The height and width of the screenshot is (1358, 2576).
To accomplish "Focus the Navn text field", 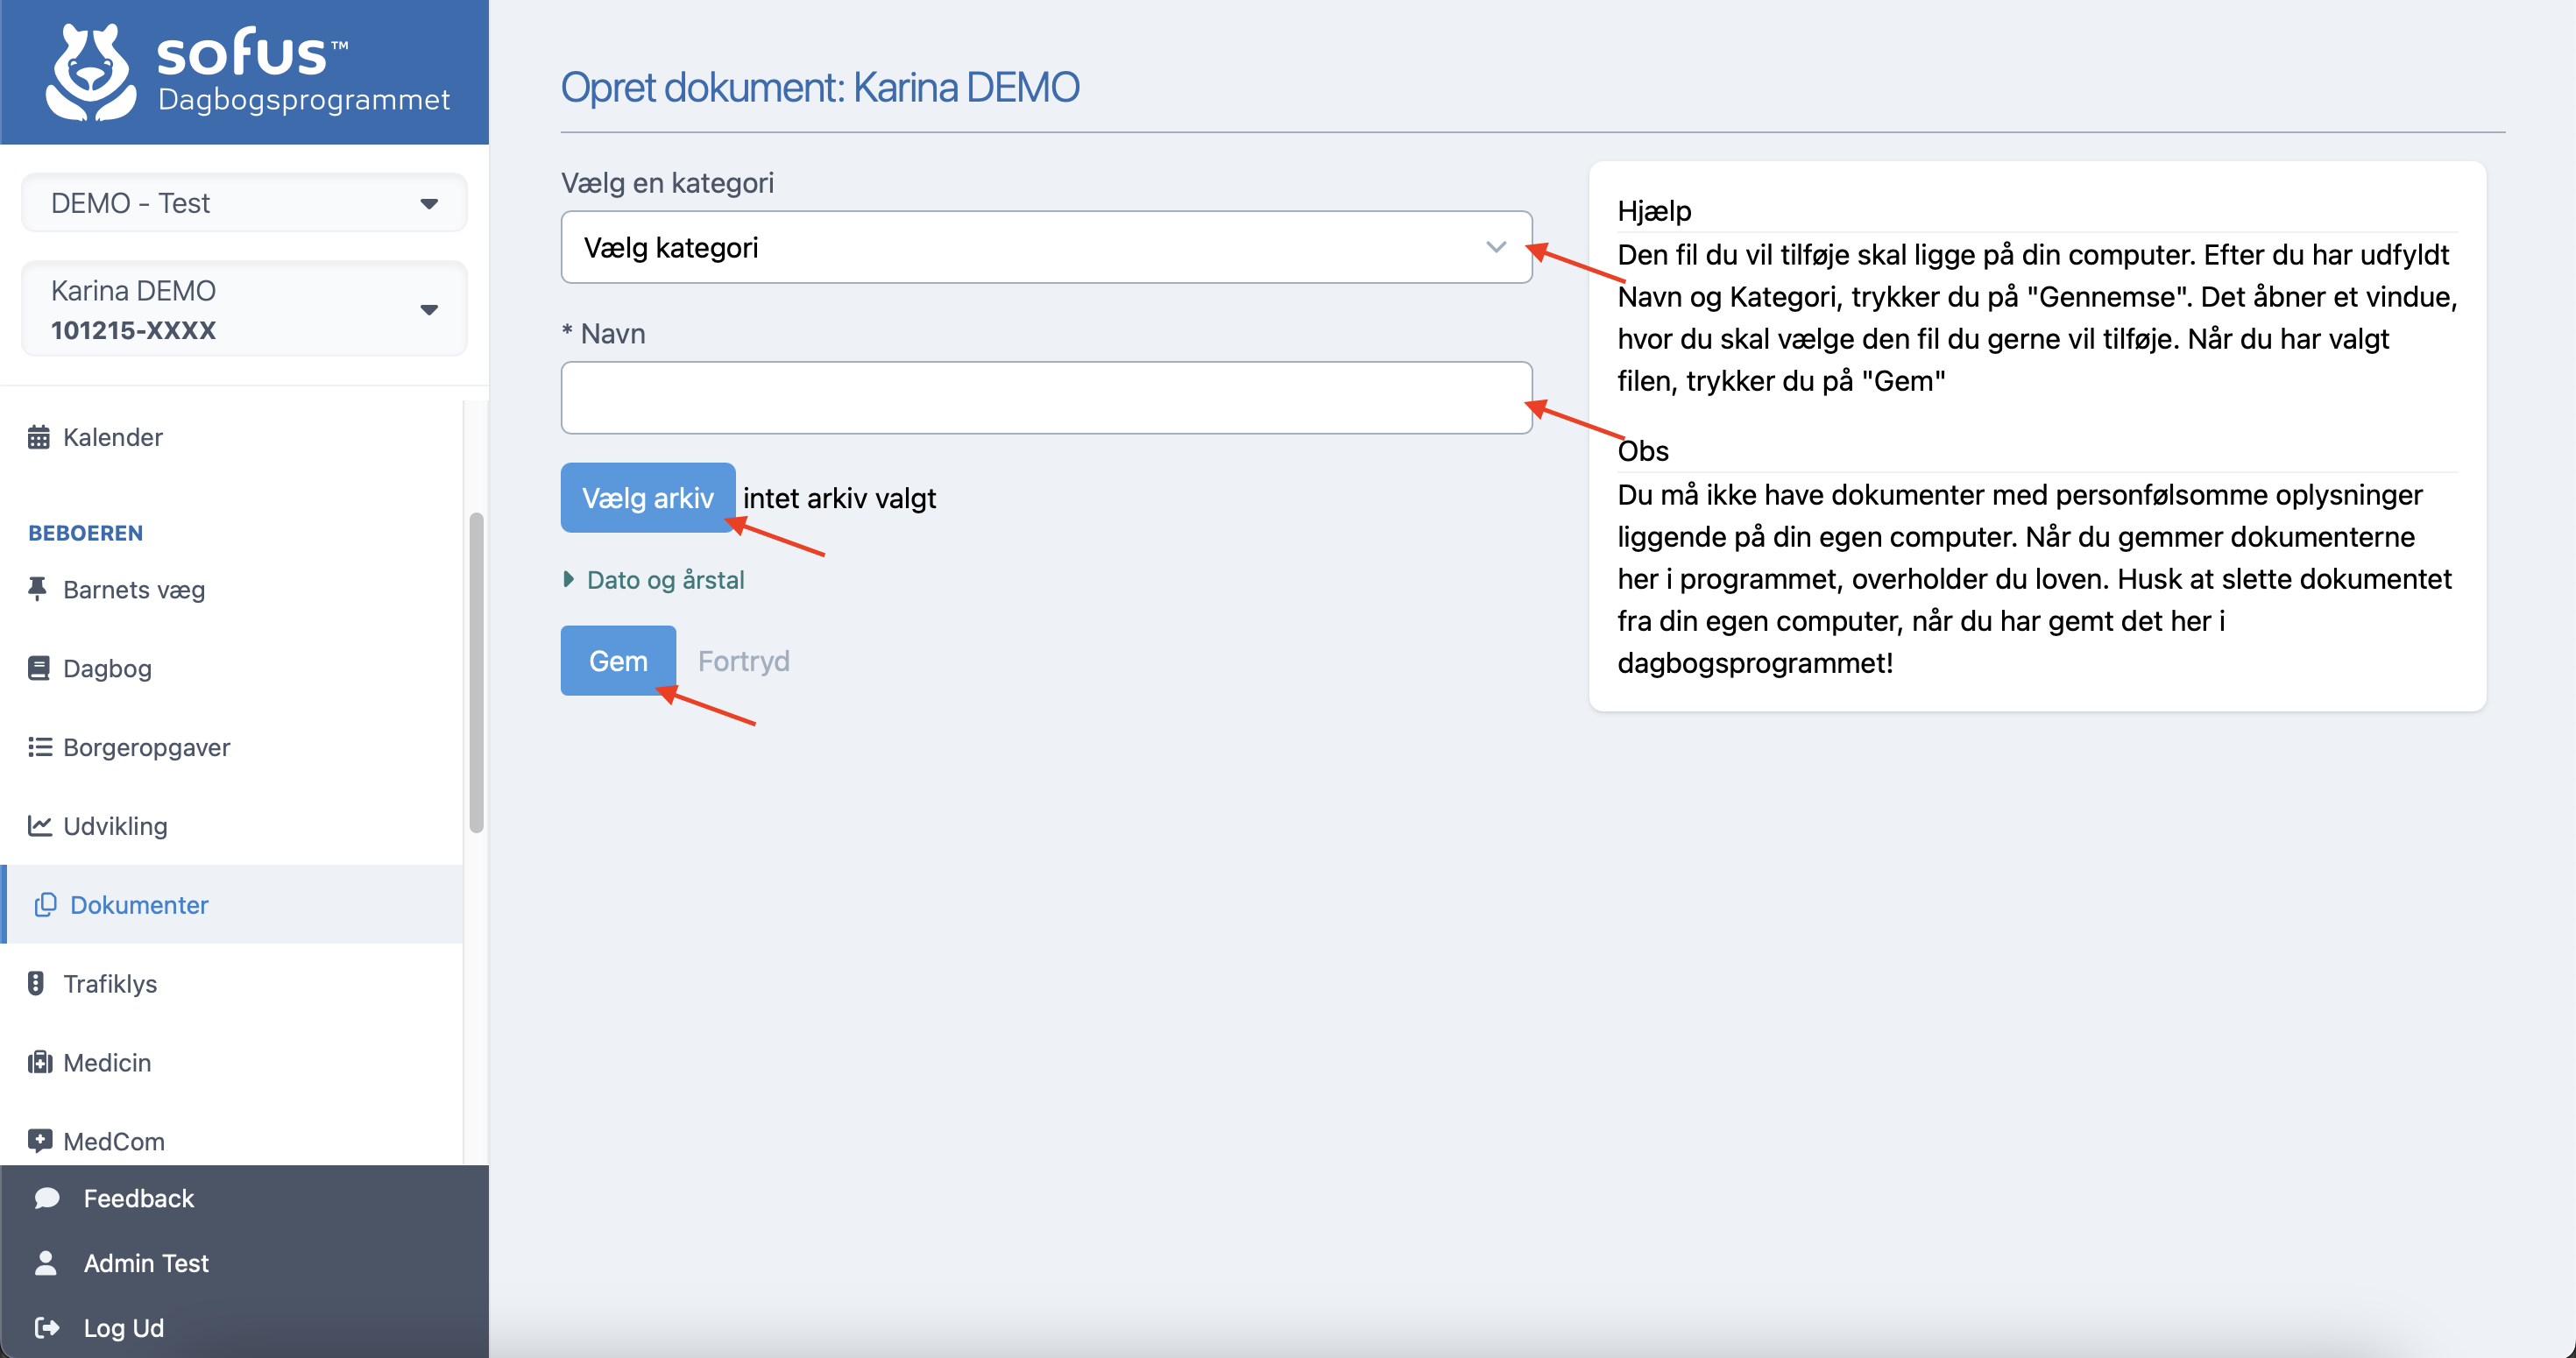I will pyautogui.click(x=1045, y=398).
